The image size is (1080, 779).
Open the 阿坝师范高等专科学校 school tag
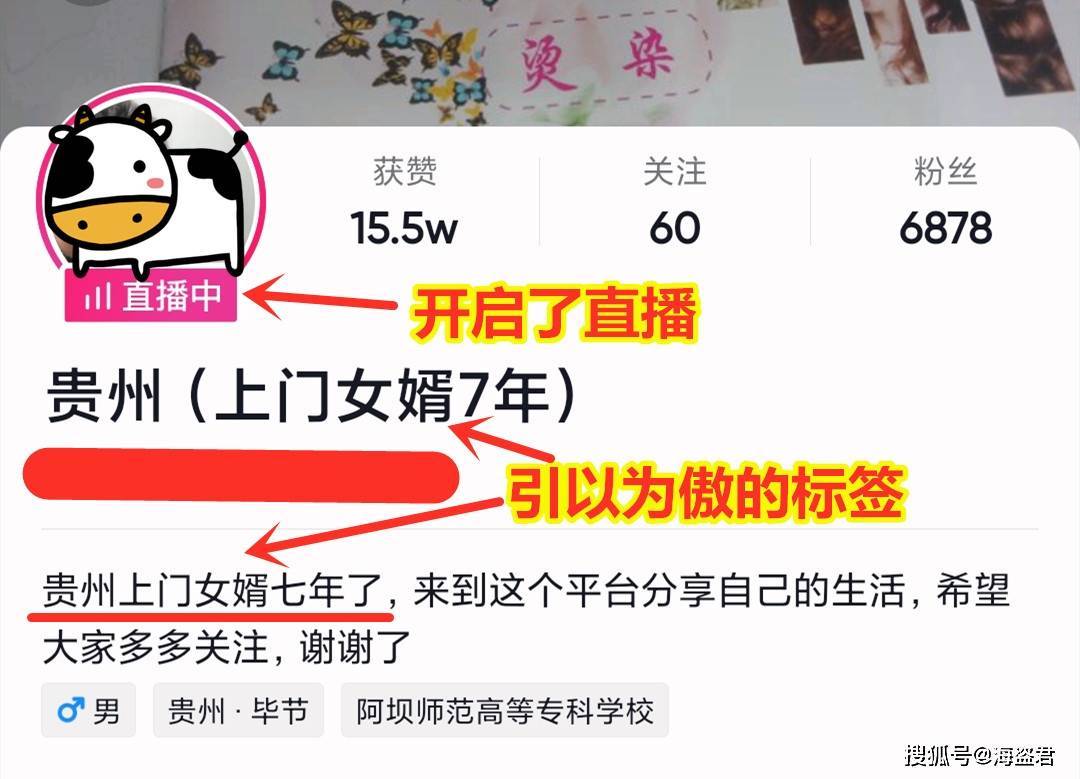[x=505, y=710]
